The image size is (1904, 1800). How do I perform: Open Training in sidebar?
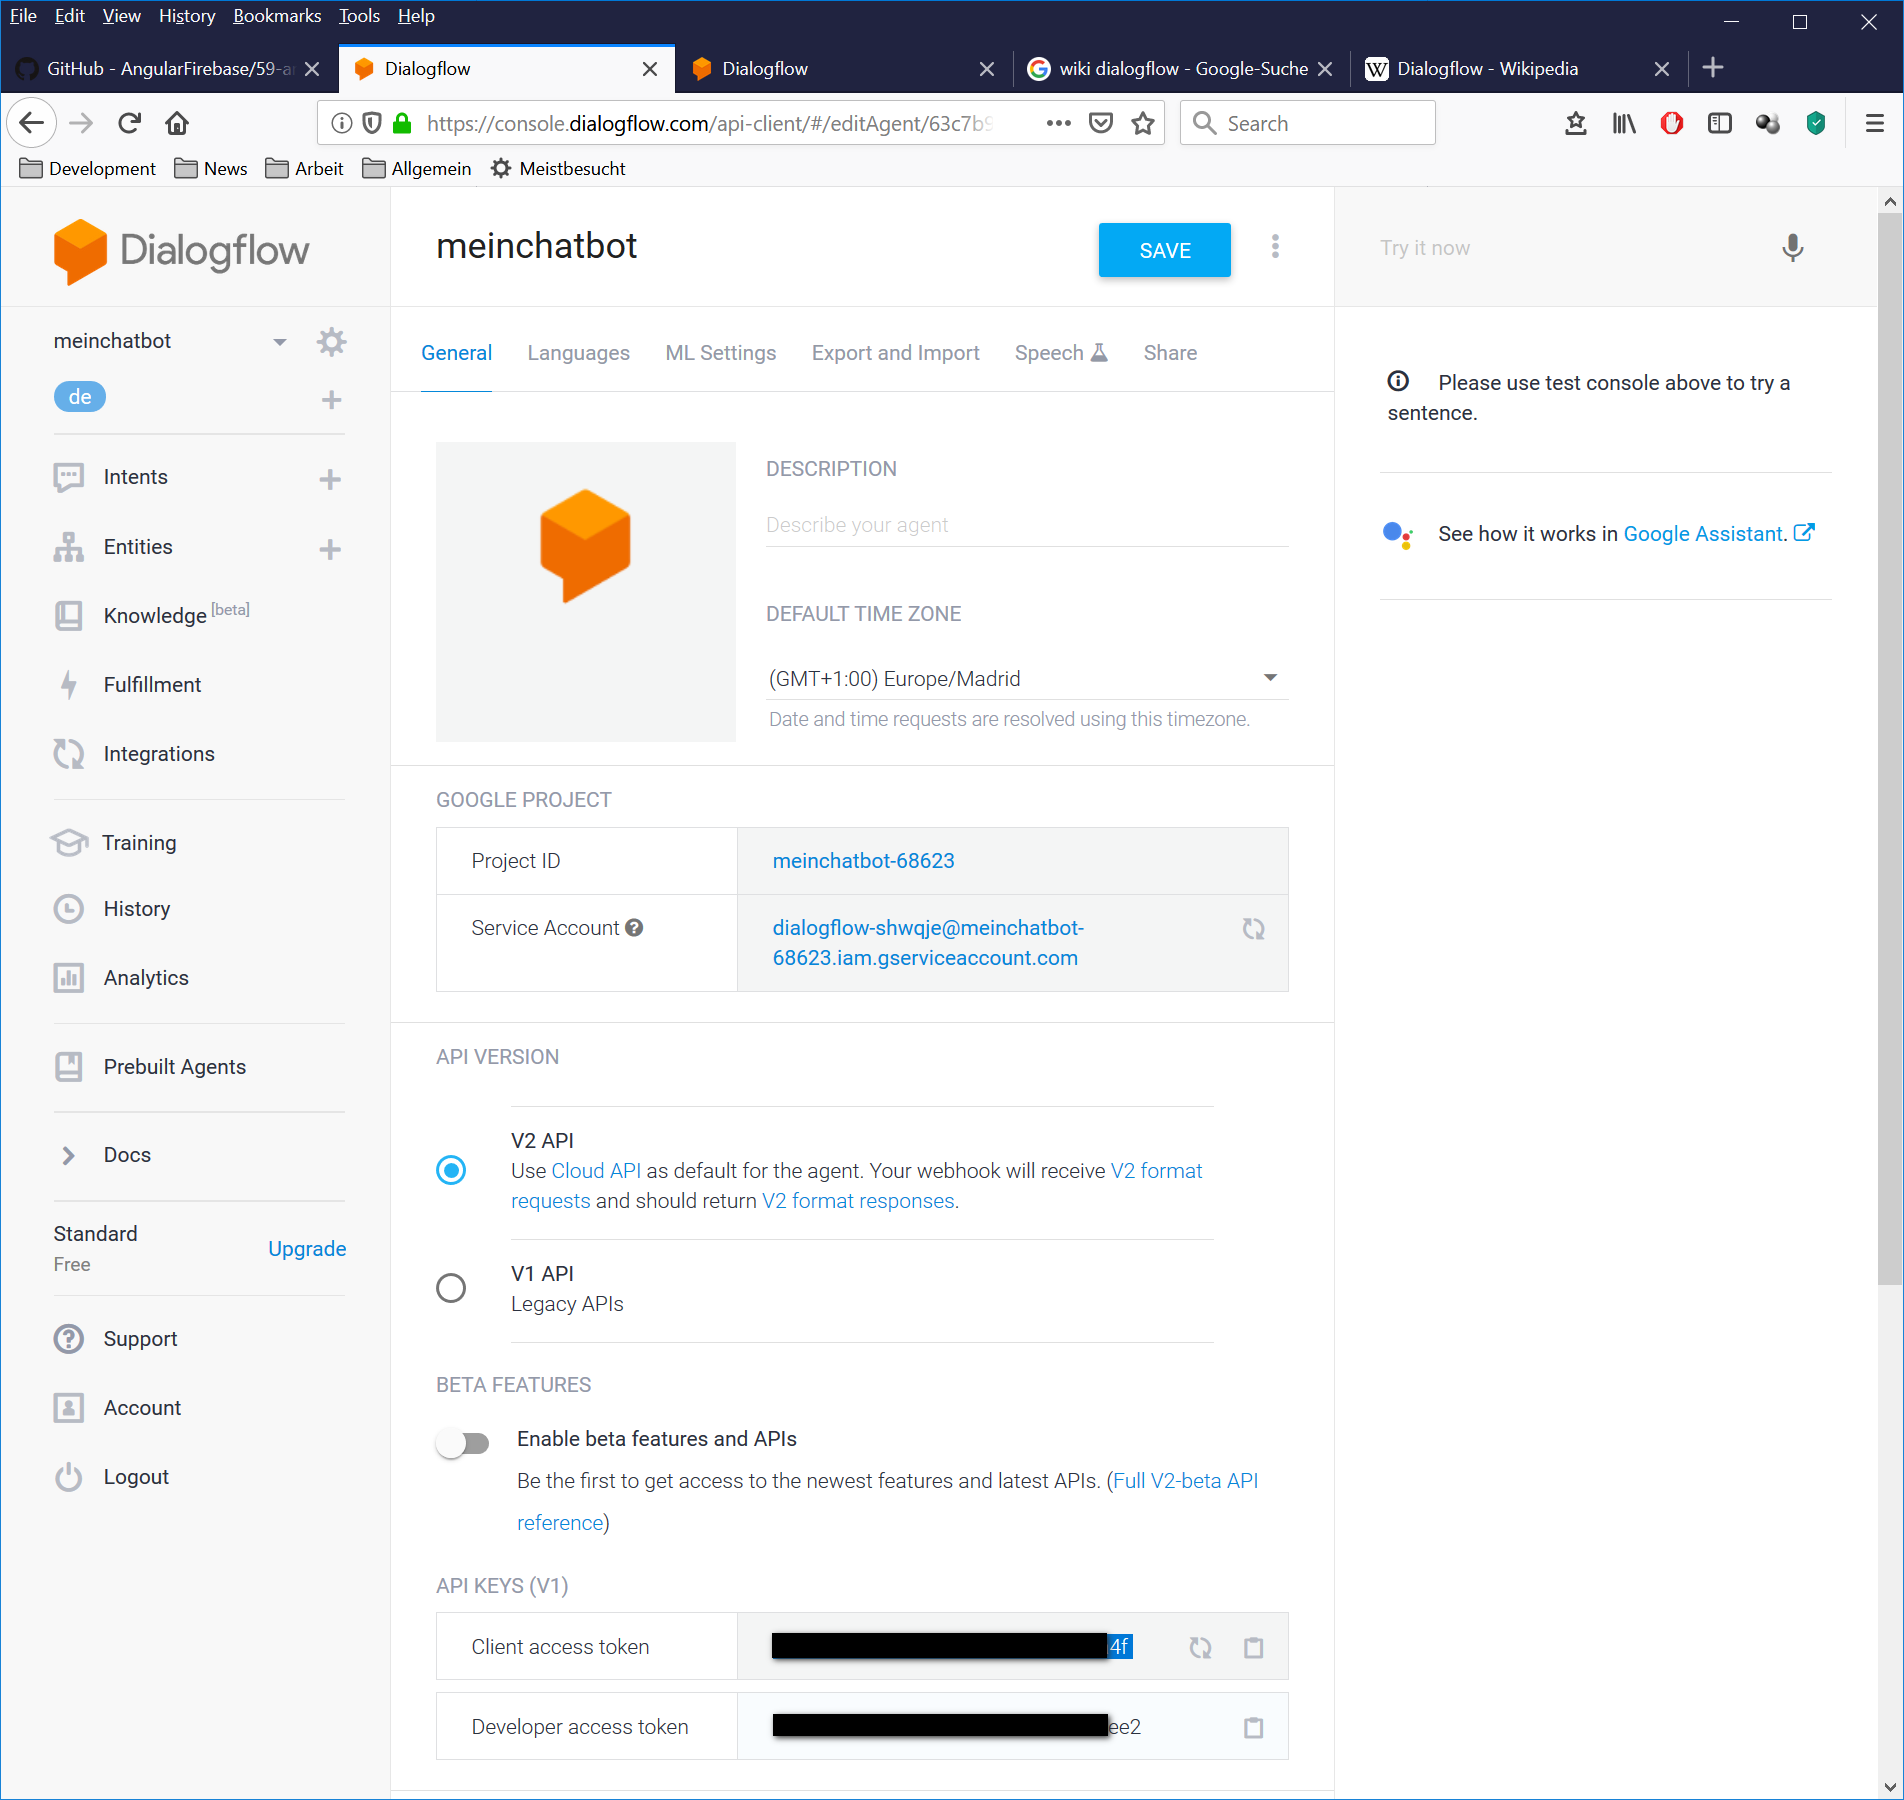[139, 843]
